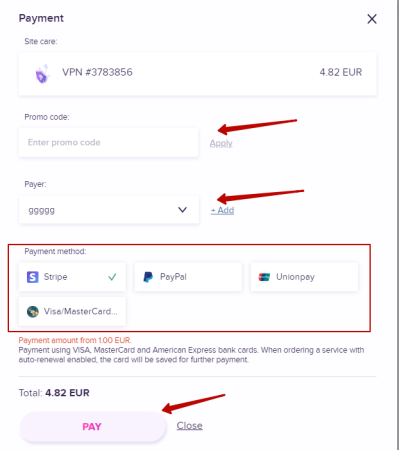Click into the promo code field
Viewport: 399px width, 450px height.
[x=109, y=143]
